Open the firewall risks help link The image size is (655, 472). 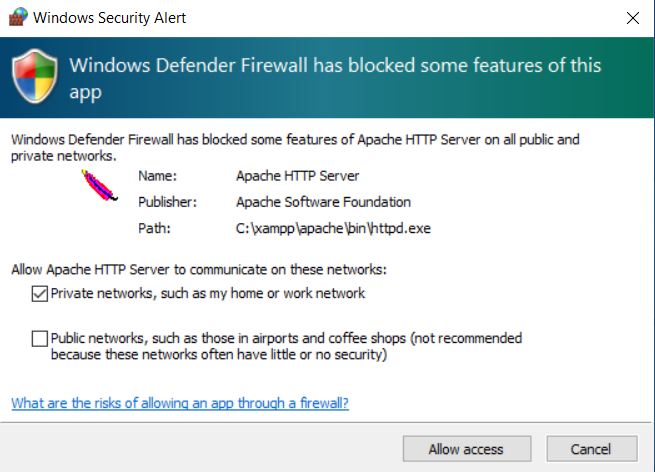pos(180,403)
